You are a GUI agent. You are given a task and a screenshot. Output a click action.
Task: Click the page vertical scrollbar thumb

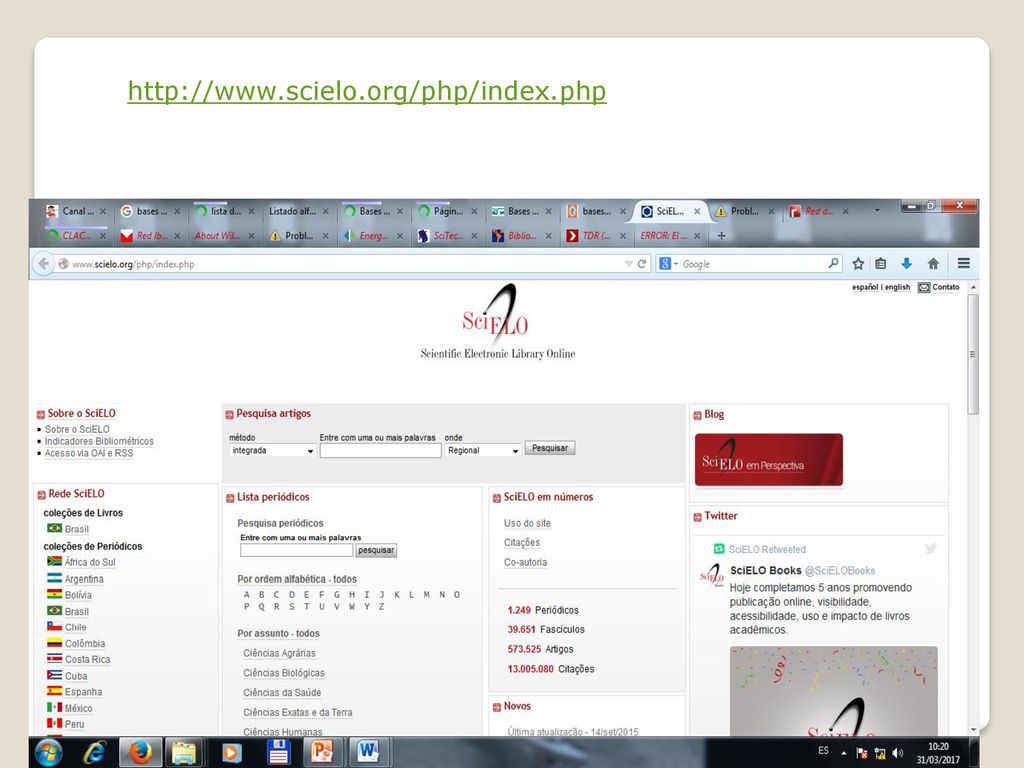[973, 354]
